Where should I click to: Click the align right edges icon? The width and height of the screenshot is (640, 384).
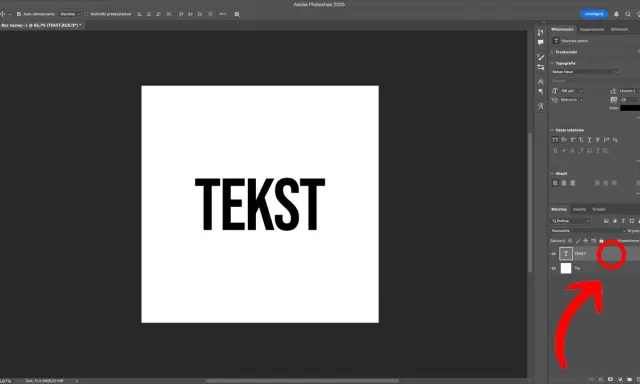(158, 14)
